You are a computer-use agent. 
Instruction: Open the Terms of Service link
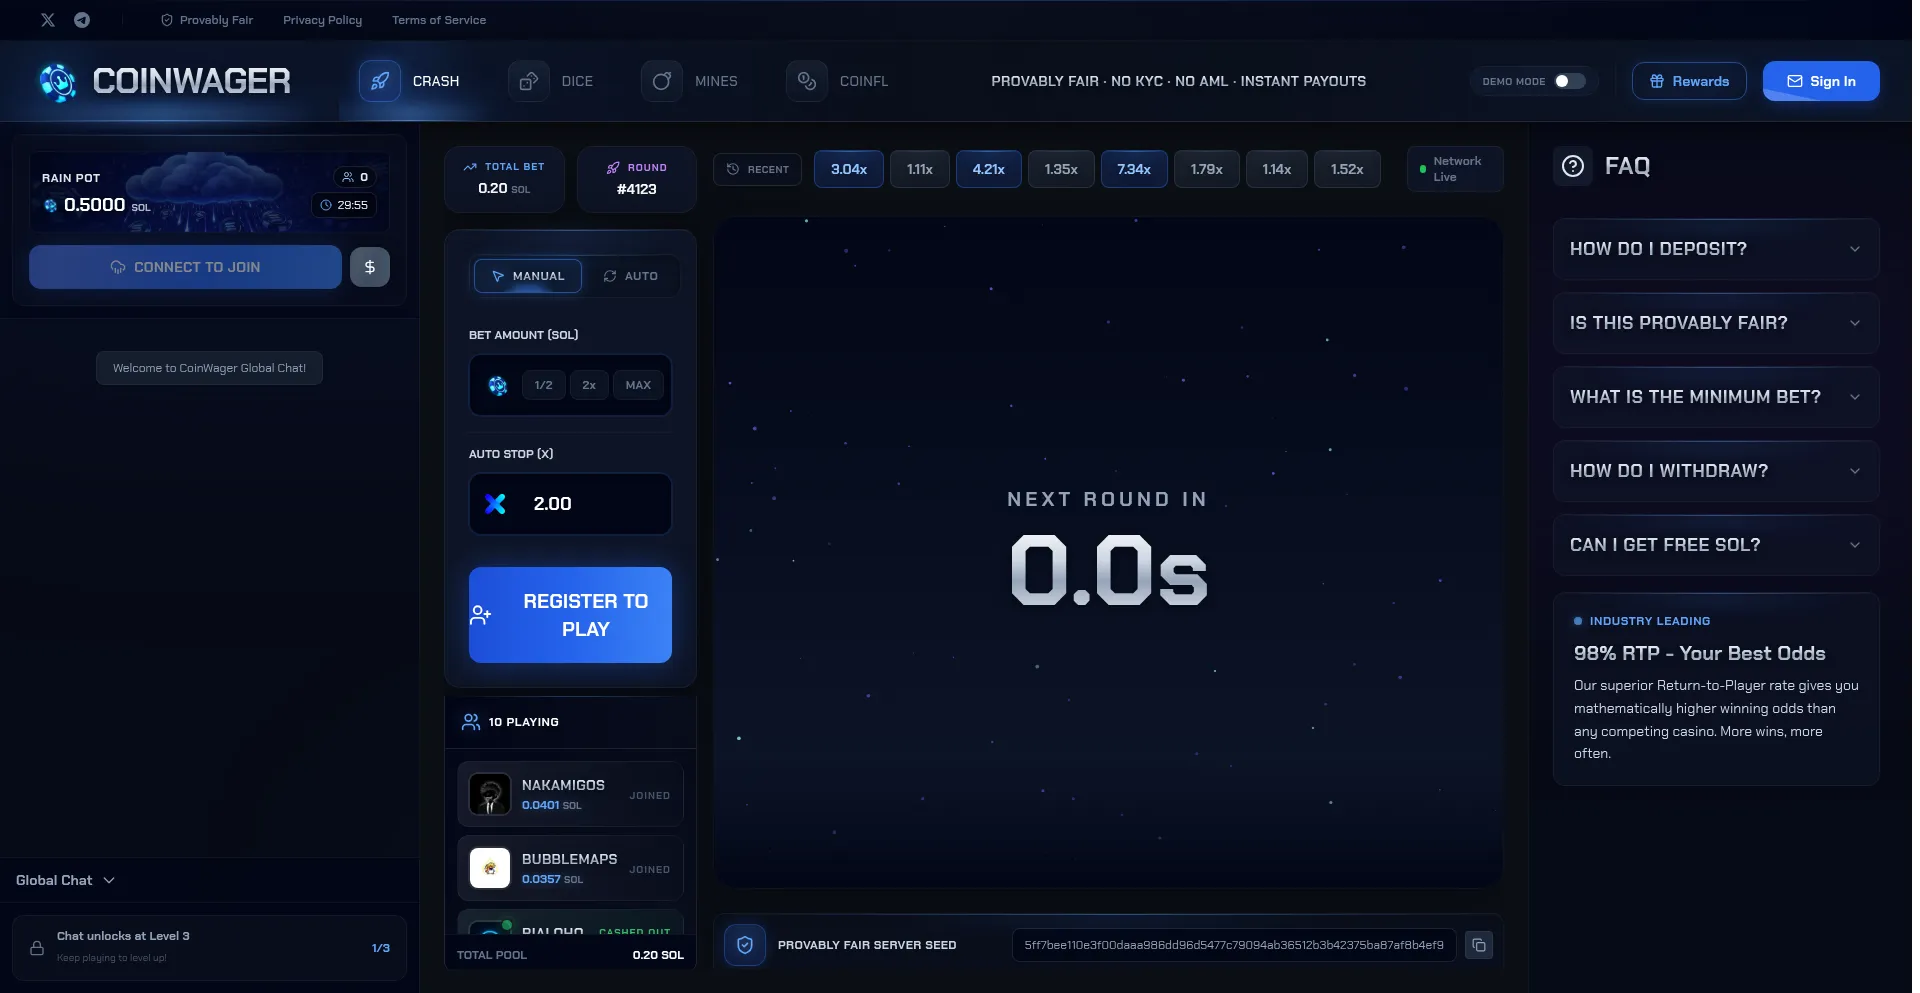click(438, 20)
